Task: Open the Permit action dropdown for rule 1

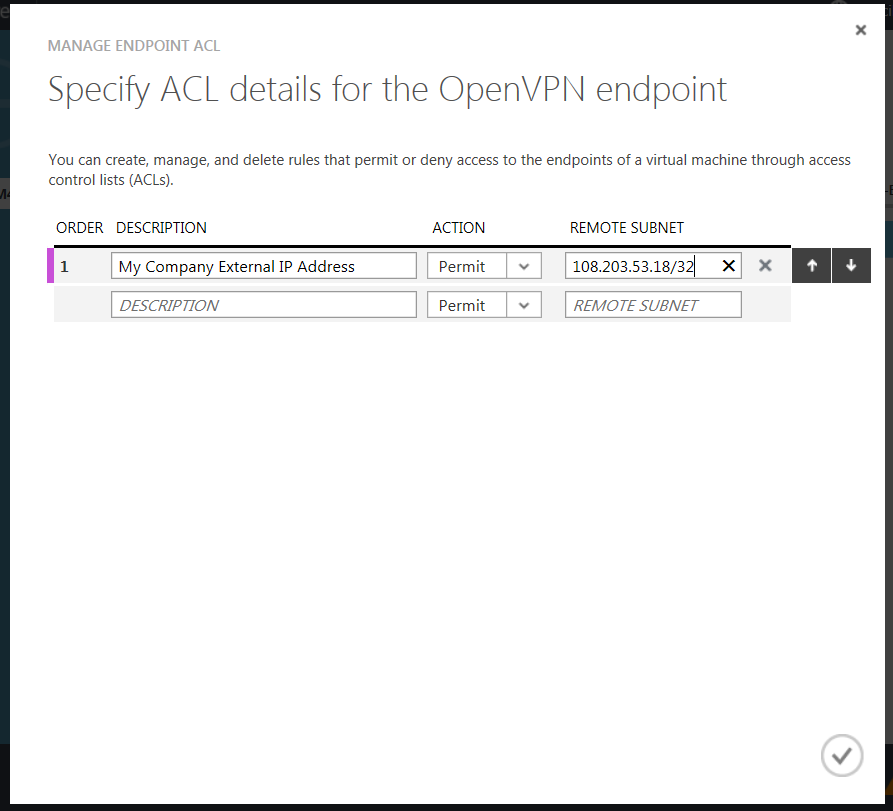Action: 467,266
